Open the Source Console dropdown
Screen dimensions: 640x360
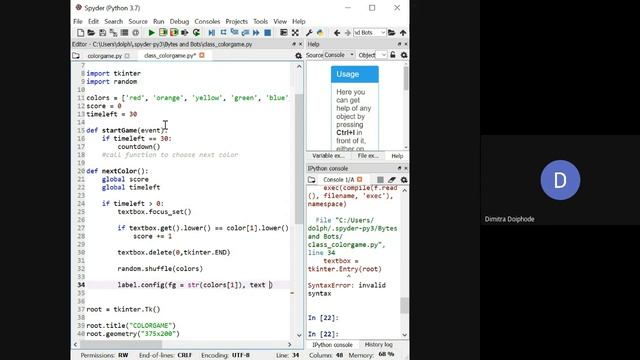pos(339,55)
